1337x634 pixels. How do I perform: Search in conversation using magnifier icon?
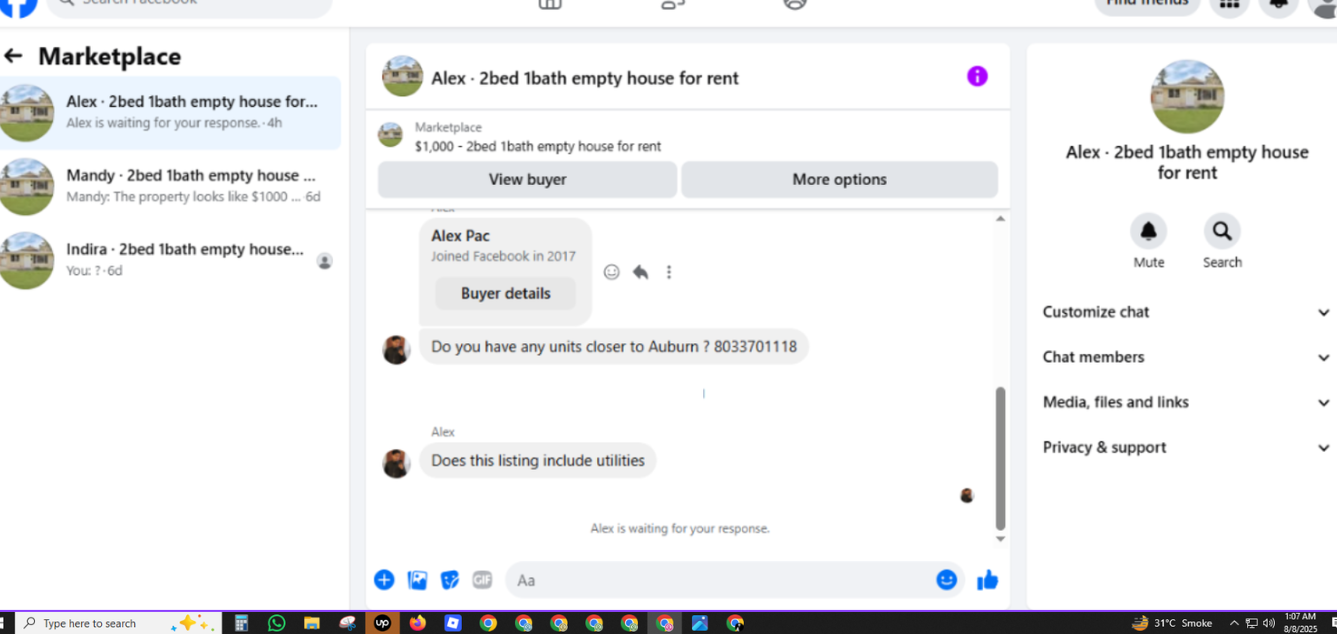(x=1222, y=231)
